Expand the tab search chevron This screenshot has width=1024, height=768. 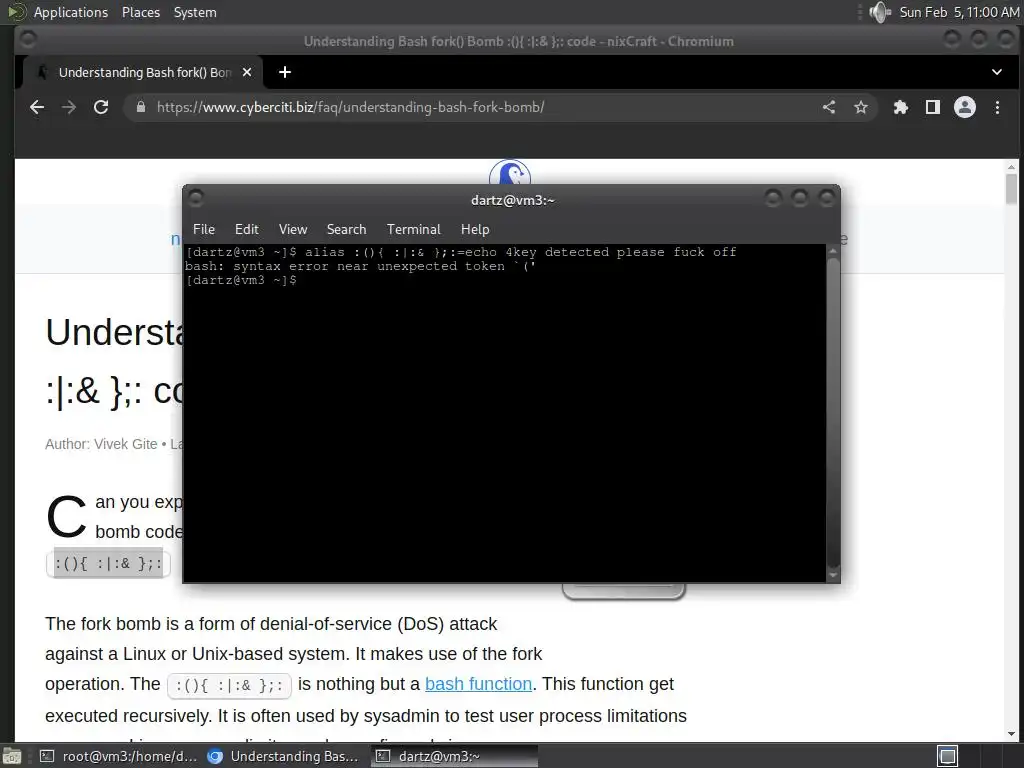click(997, 72)
